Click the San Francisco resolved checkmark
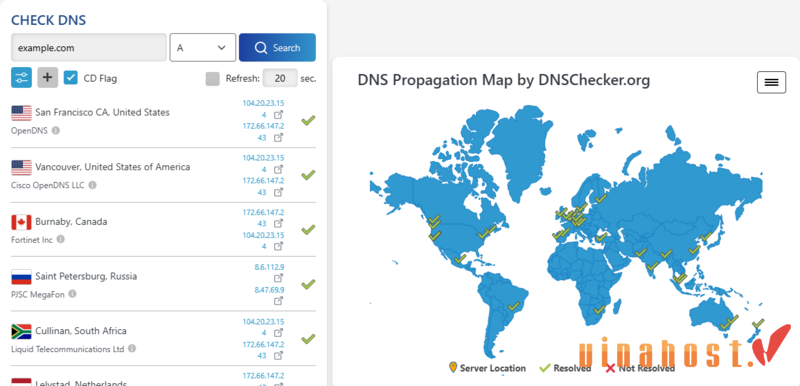This screenshot has width=800, height=386. point(308,120)
